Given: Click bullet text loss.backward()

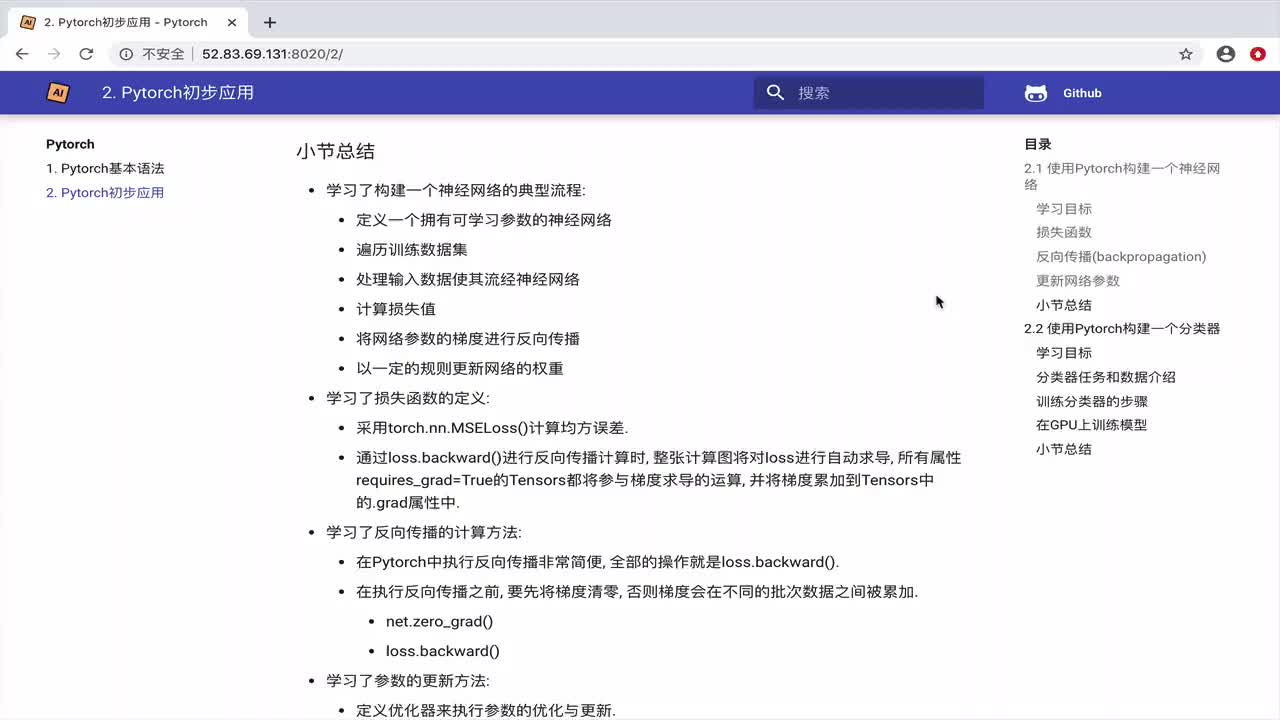Looking at the screenshot, I should [443, 651].
